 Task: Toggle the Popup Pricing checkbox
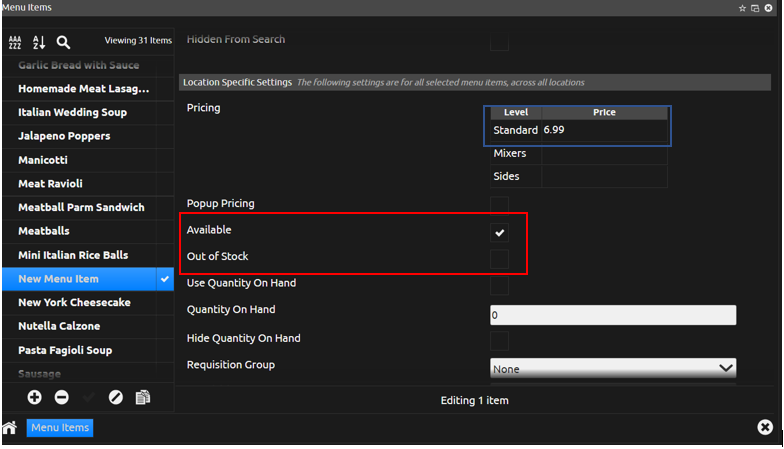pyautogui.click(x=499, y=206)
